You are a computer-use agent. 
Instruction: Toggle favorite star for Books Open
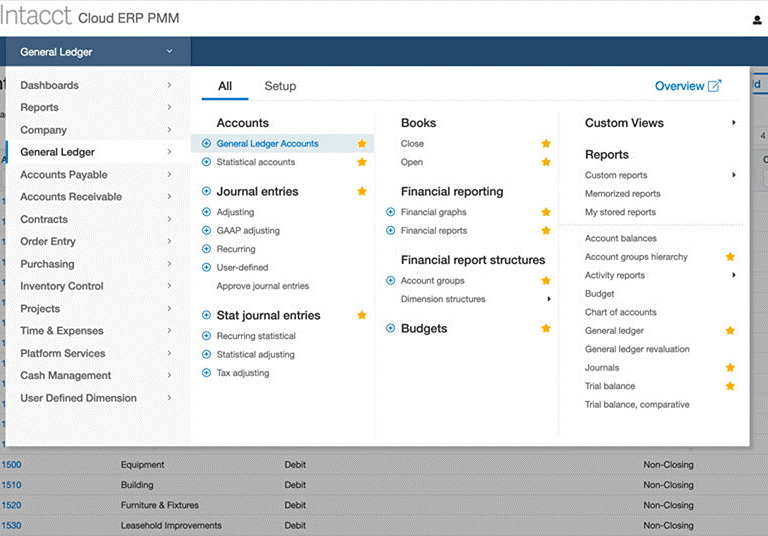tap(546, 162)
